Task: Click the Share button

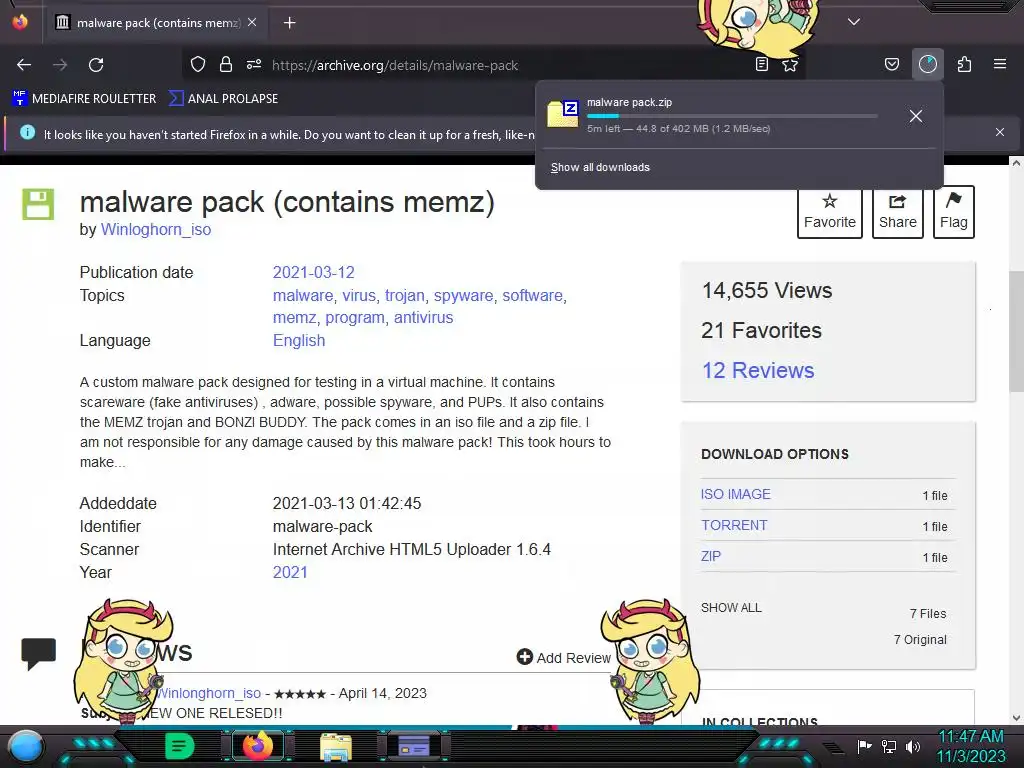Action: point(897,212)
